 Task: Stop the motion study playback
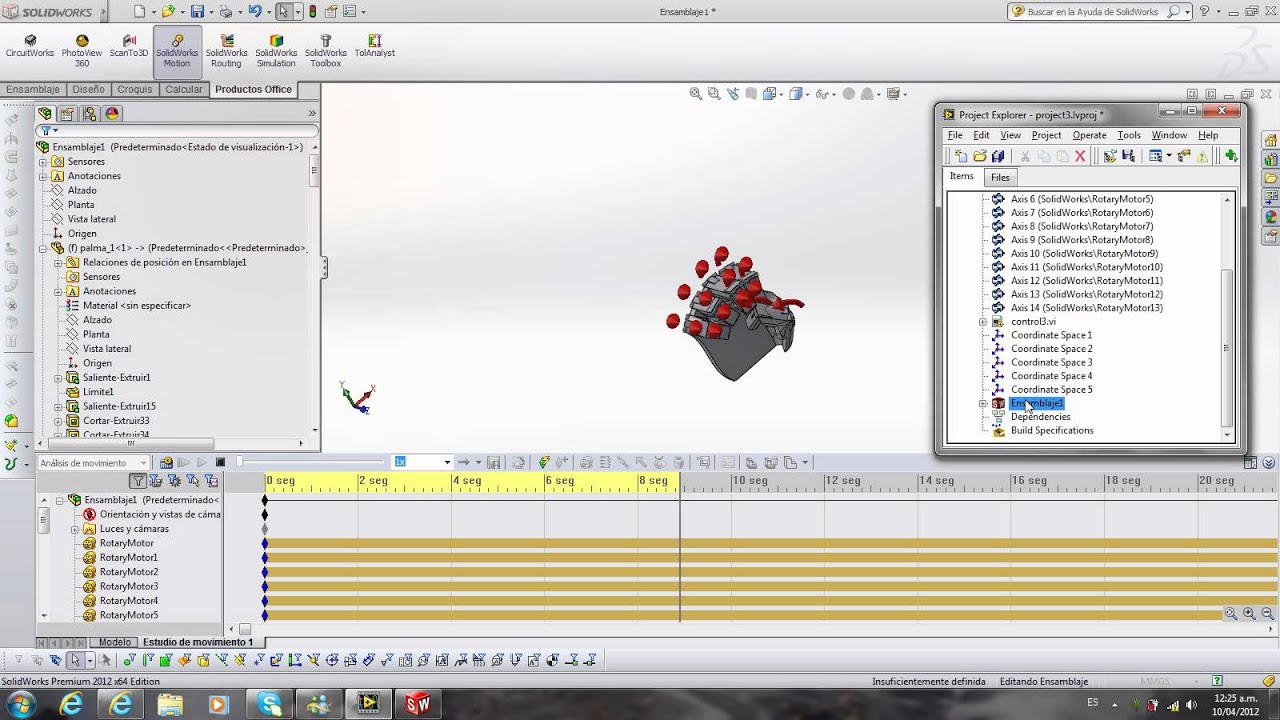(x=221, y=463)
